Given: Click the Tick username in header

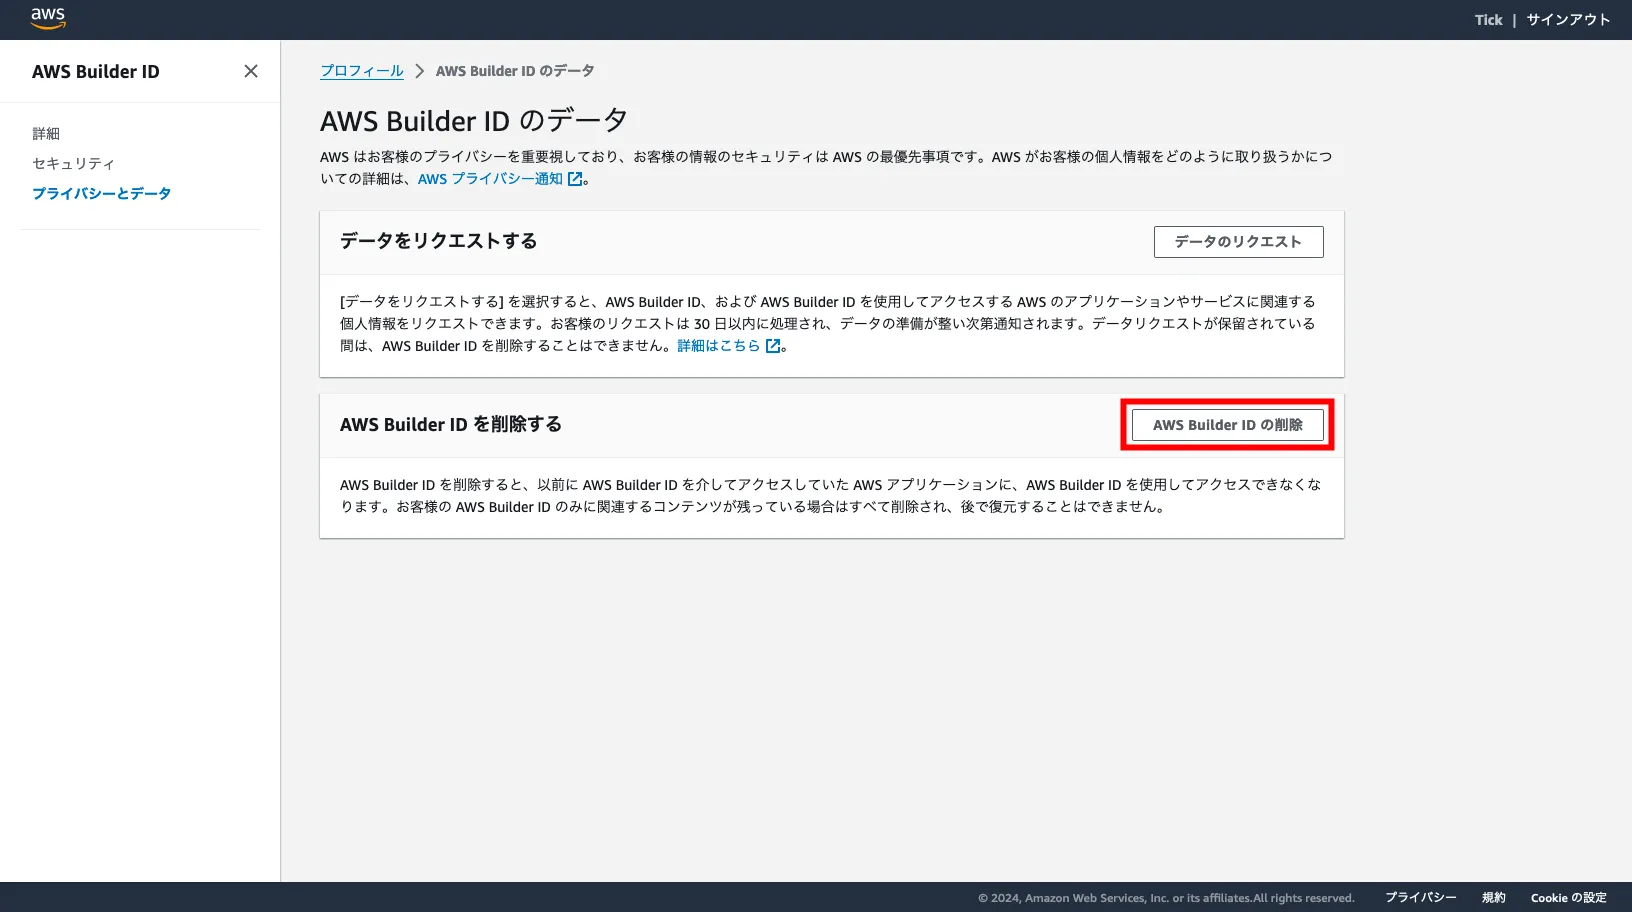Looking at the screenshot, I should coord(1488,20).
